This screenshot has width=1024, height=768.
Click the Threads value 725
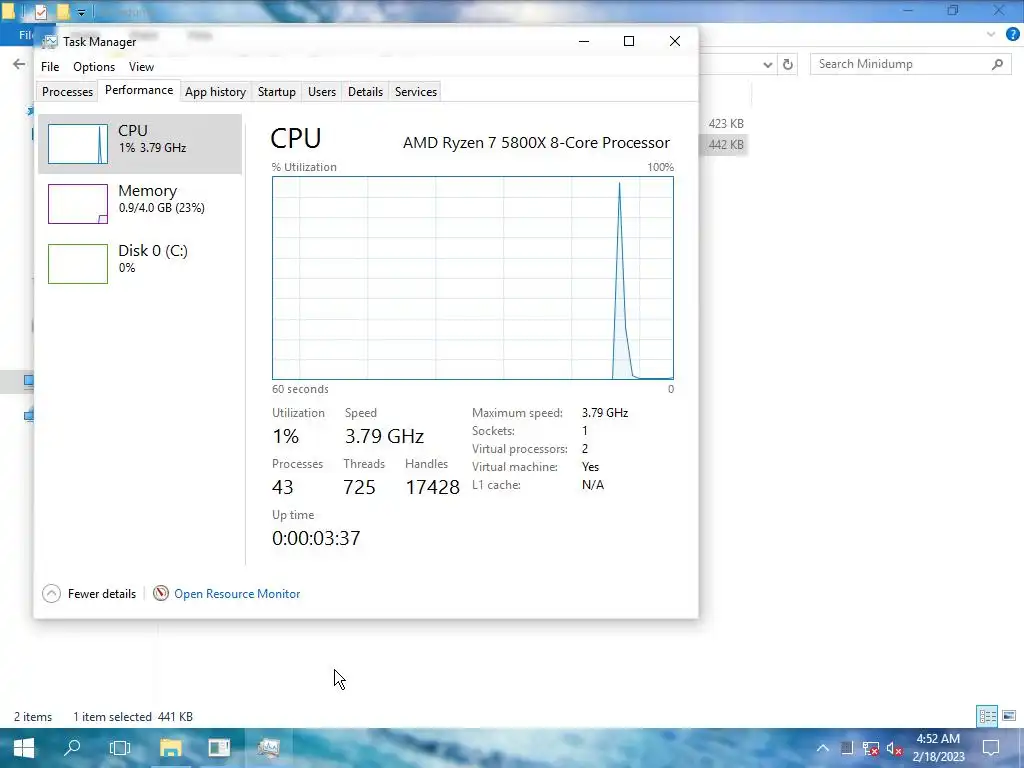(359, 487)
